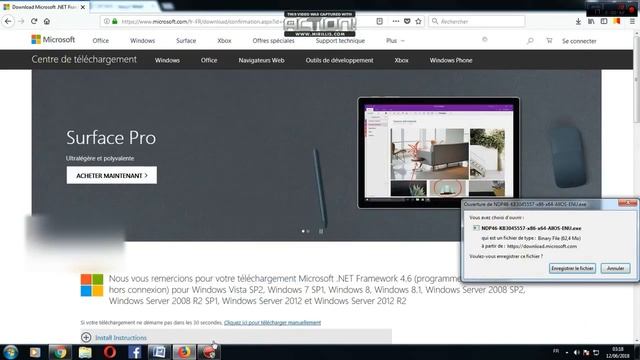Image resolution: width=640 pixels, height=360 pixels.
Task: Open the Firefox hamburger menu
Action: click(632, 21)
